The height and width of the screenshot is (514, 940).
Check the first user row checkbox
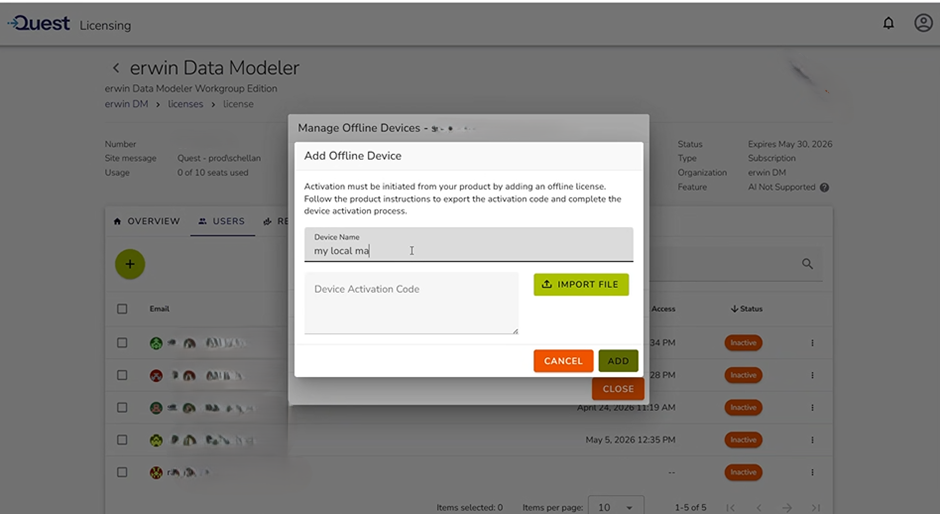(122, 343)
